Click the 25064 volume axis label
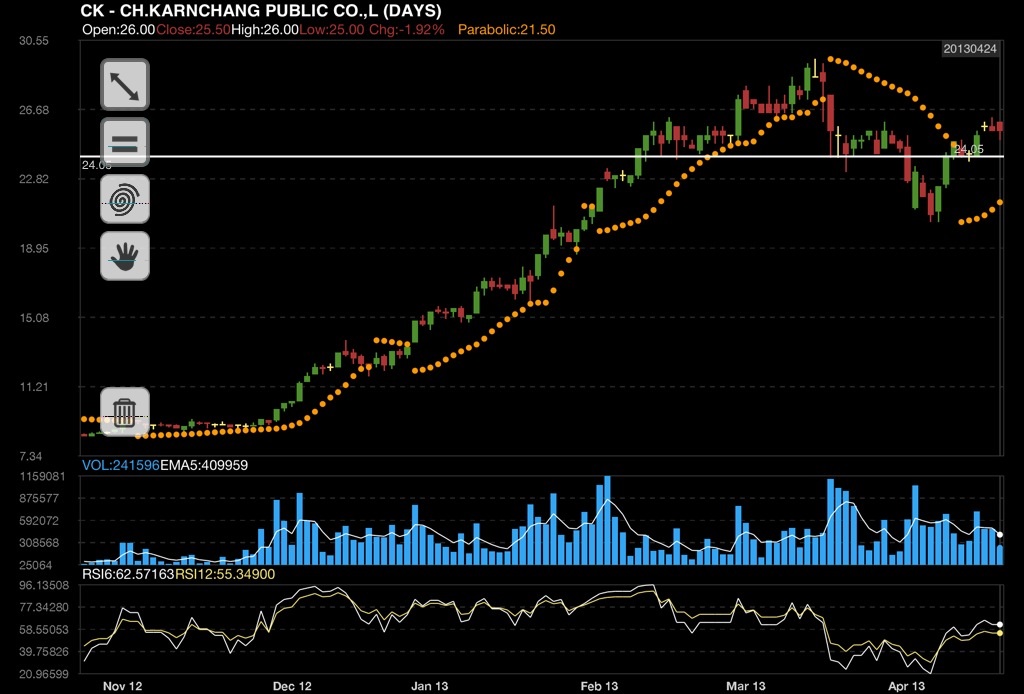Screen dimensions: 1024x694 [36, 565]
